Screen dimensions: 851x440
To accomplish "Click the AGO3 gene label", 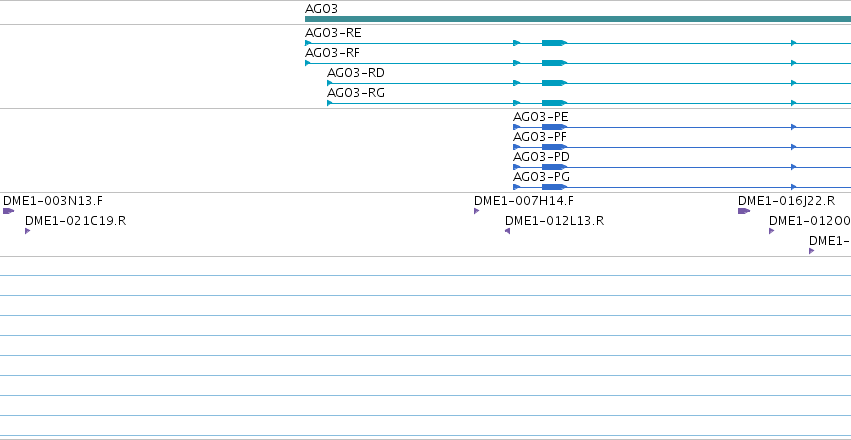I will [x=321, y=9].
